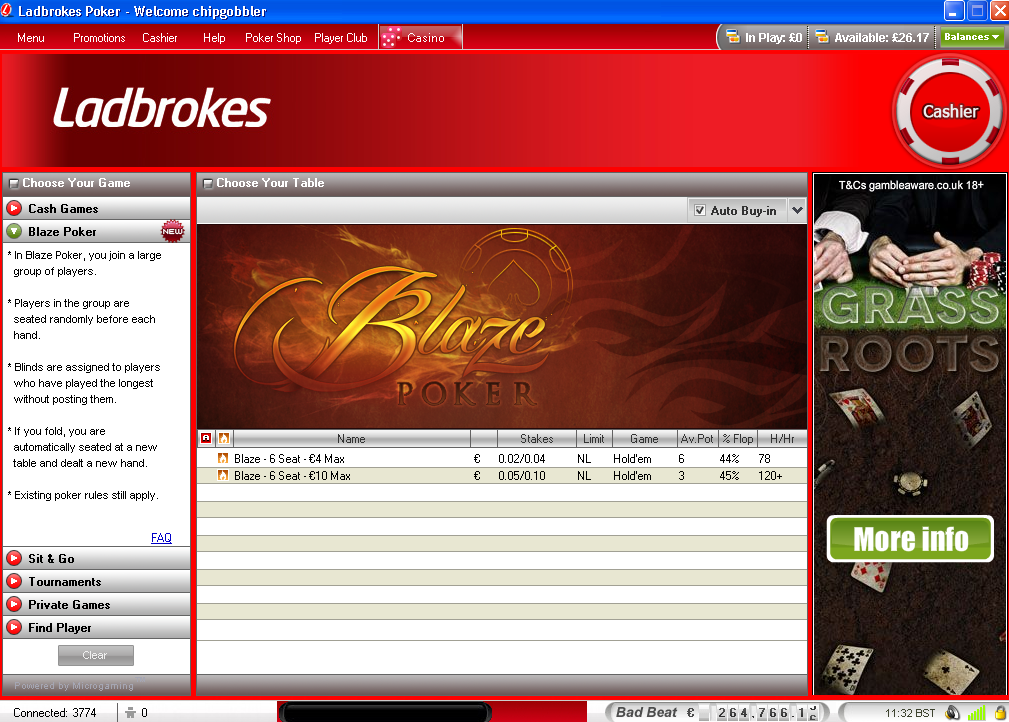Click the green connection signal bars icon

[976, 712]
